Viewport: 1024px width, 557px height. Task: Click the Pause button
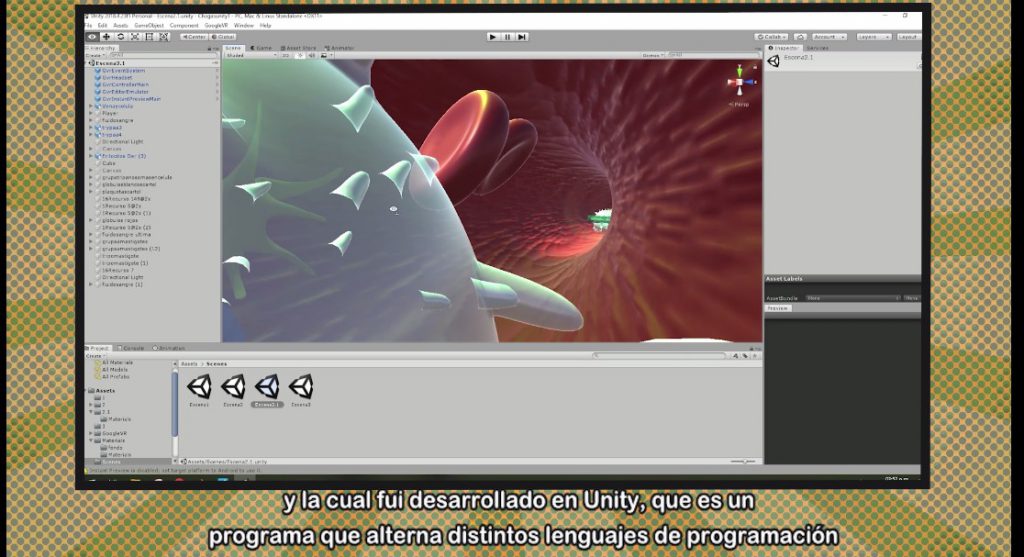[x=507, y=37]
